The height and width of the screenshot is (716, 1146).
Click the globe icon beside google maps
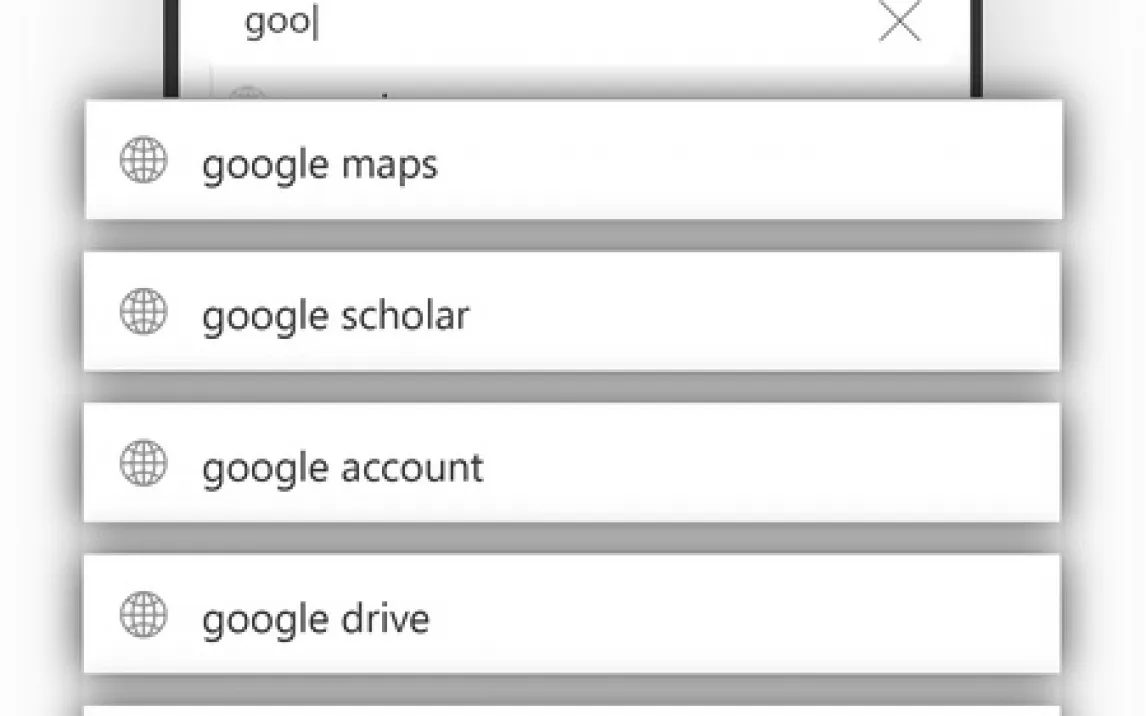coord(144,161)
